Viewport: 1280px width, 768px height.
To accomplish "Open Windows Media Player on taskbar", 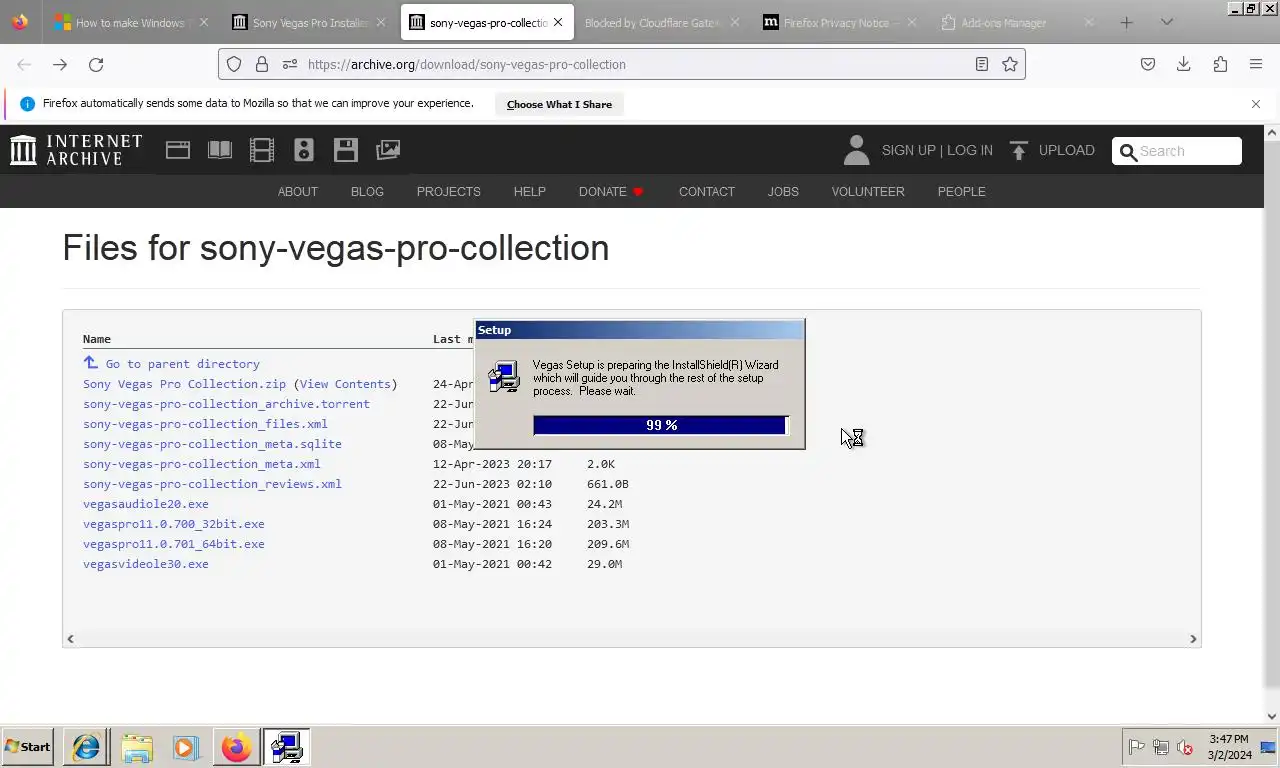I will [x=185, y=747].
